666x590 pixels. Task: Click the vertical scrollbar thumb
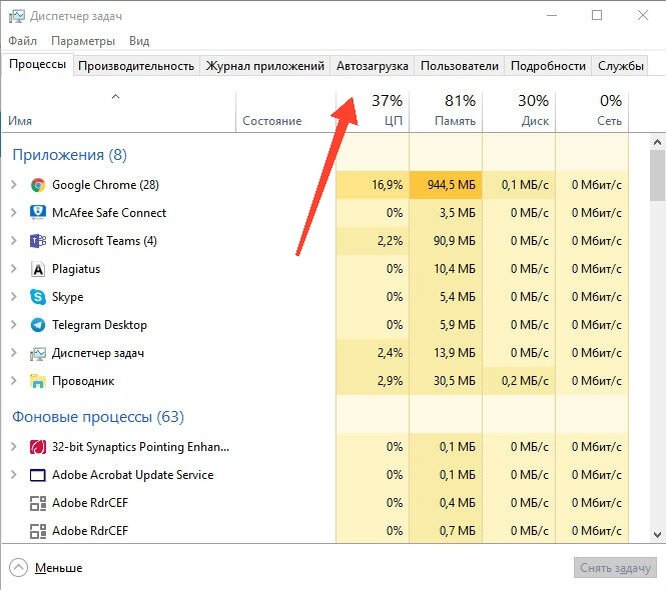(x=657, y=175)
